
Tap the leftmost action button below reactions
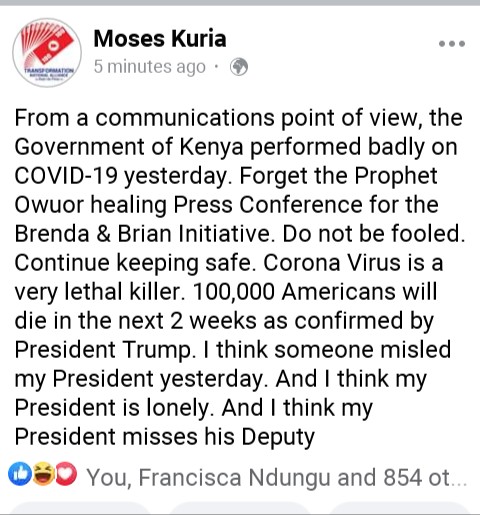pos(80,508)
